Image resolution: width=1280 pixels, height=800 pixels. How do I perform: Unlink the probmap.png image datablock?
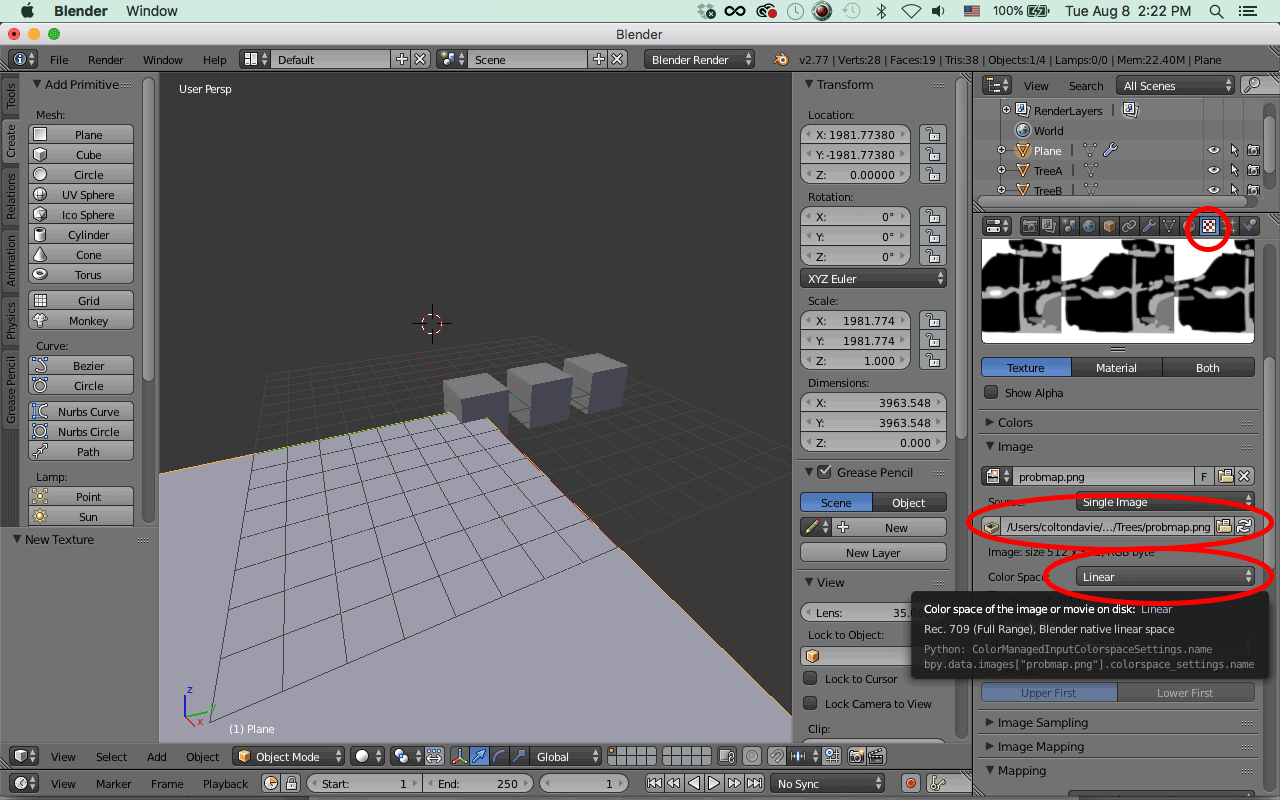coord(1245,477)
